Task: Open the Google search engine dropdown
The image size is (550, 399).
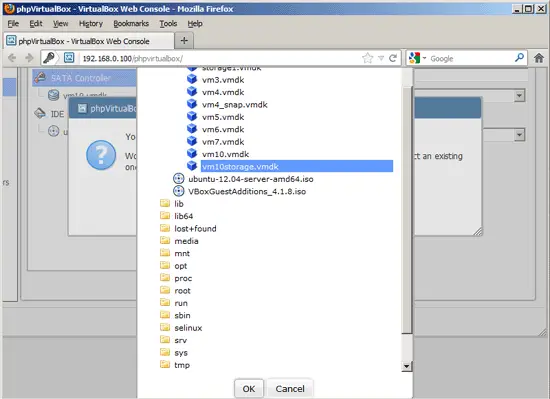Action: click(x=424, y=58)
